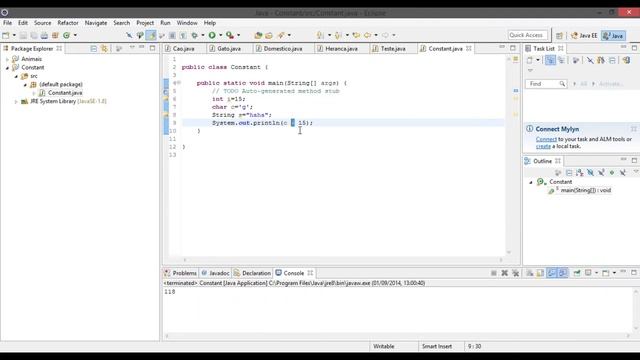Open the External Tools dropdown arrow
640x360 pixels.
[239, 36]
